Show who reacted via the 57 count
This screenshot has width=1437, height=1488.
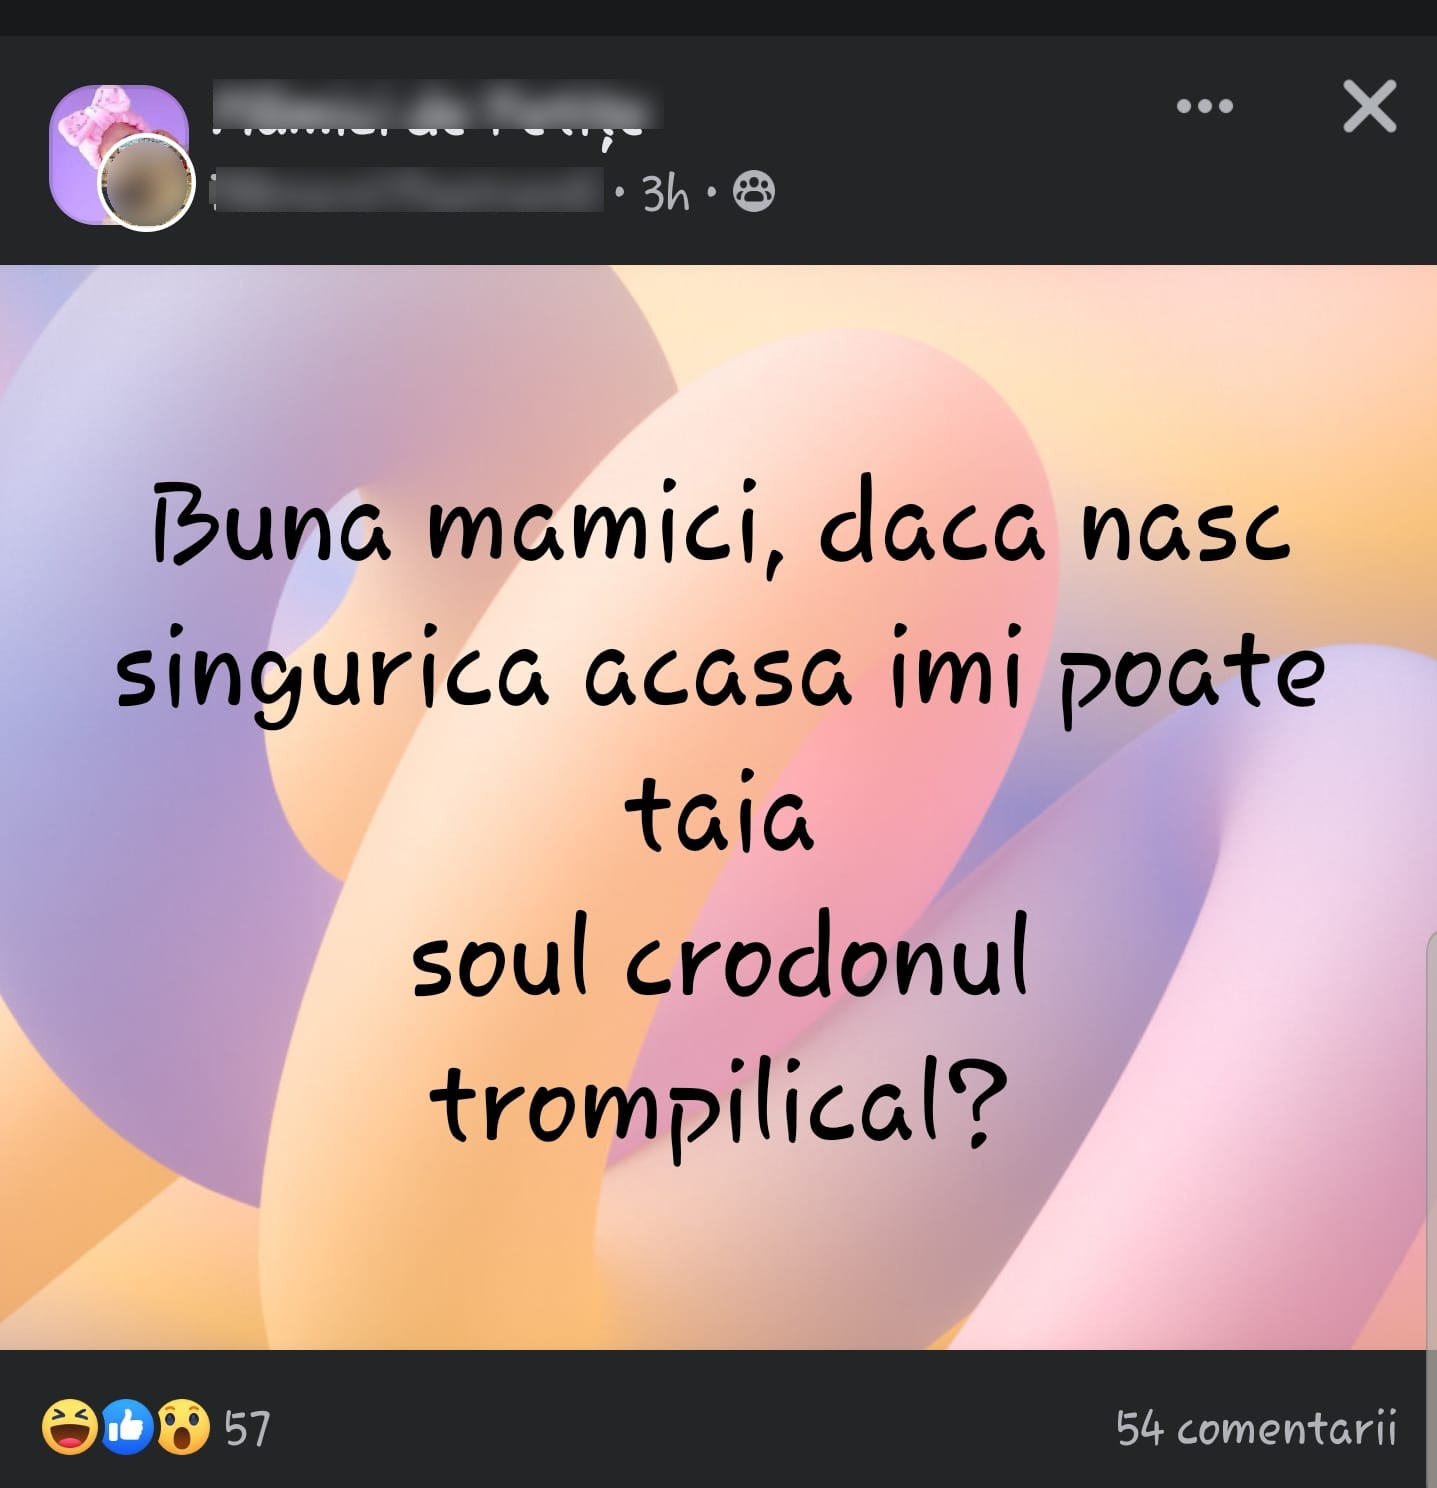click(x=247, y=1428)
